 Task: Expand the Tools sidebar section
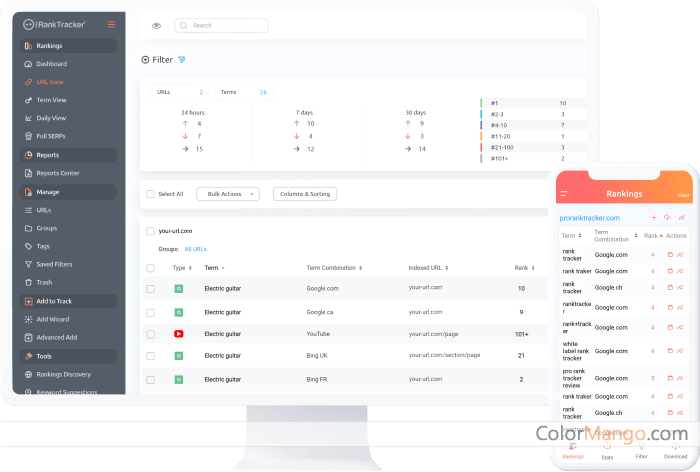tap(68, 356)
